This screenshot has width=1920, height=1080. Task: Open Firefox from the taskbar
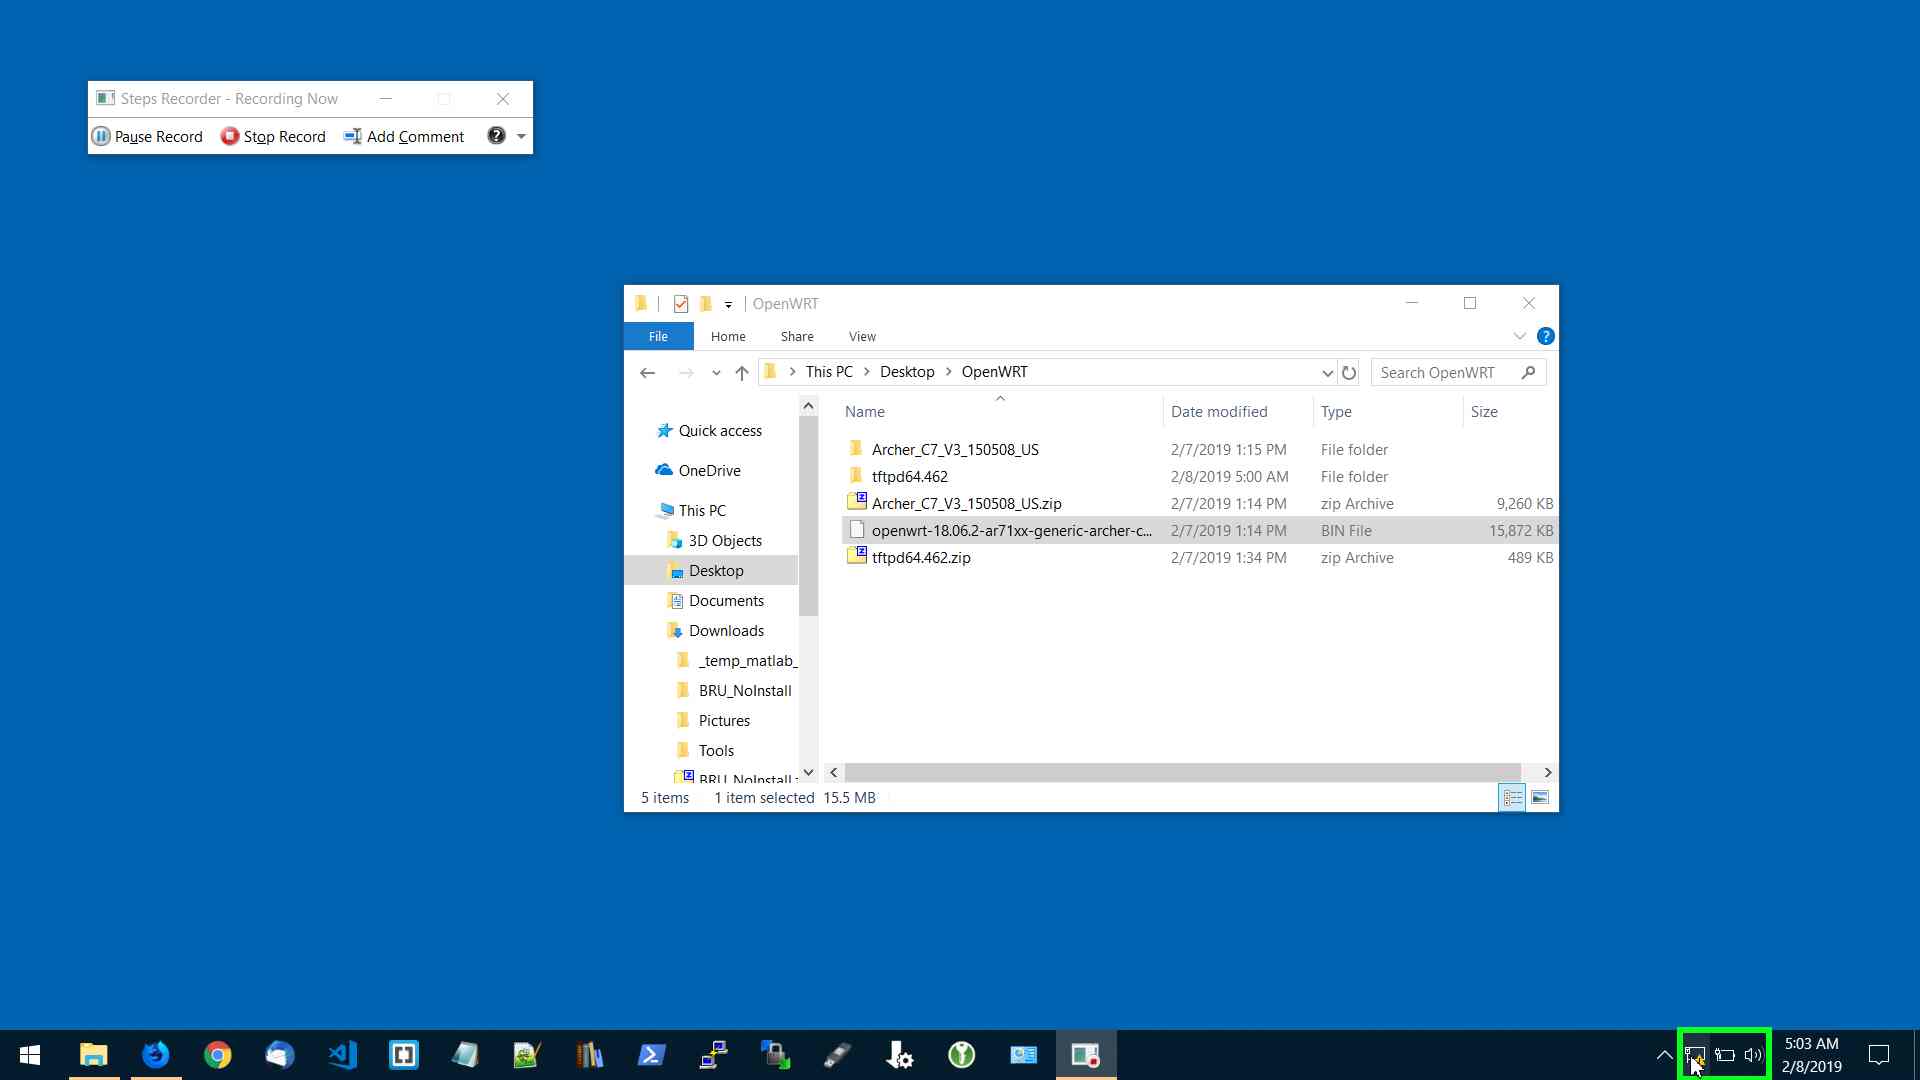click(156, 1055)
